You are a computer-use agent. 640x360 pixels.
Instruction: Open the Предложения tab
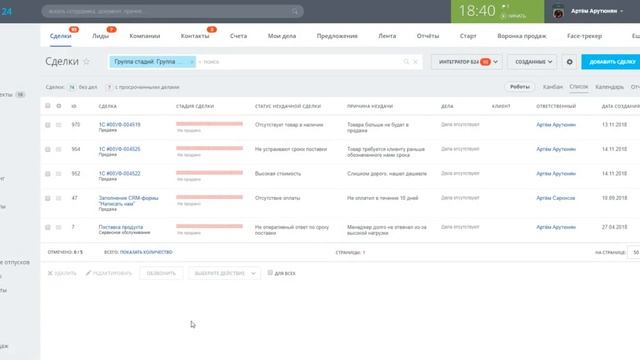coord(337,36)
